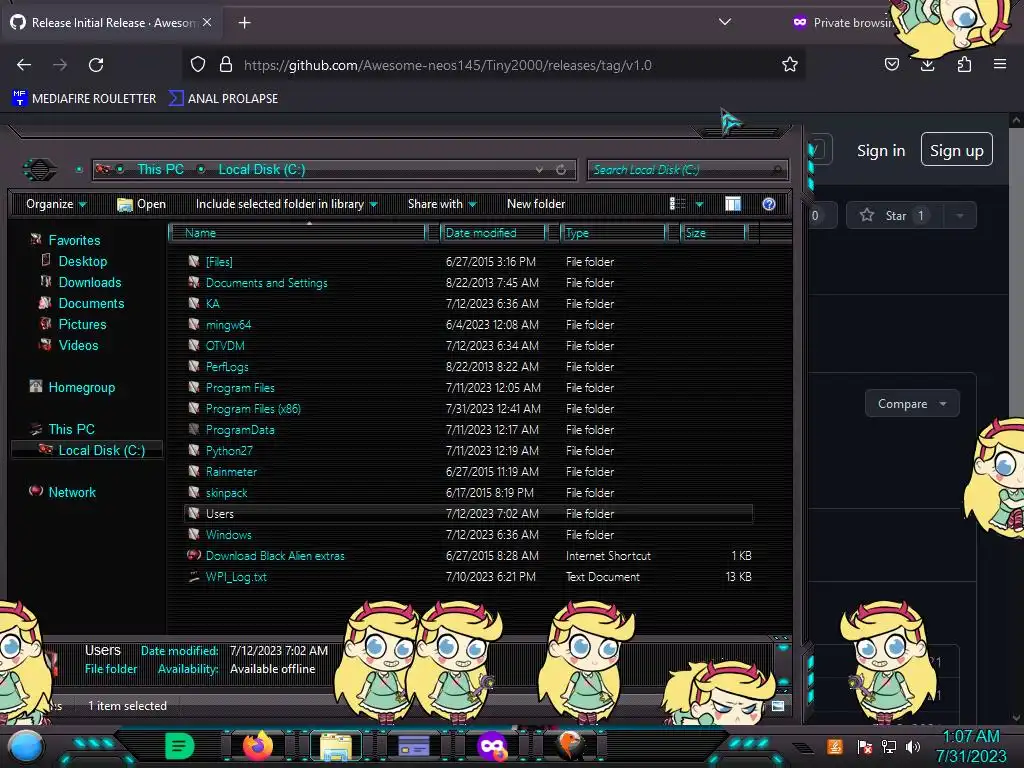1024x768 pixels.
Task: Select Desktop in Favorites
Action: tap(83, 261)
